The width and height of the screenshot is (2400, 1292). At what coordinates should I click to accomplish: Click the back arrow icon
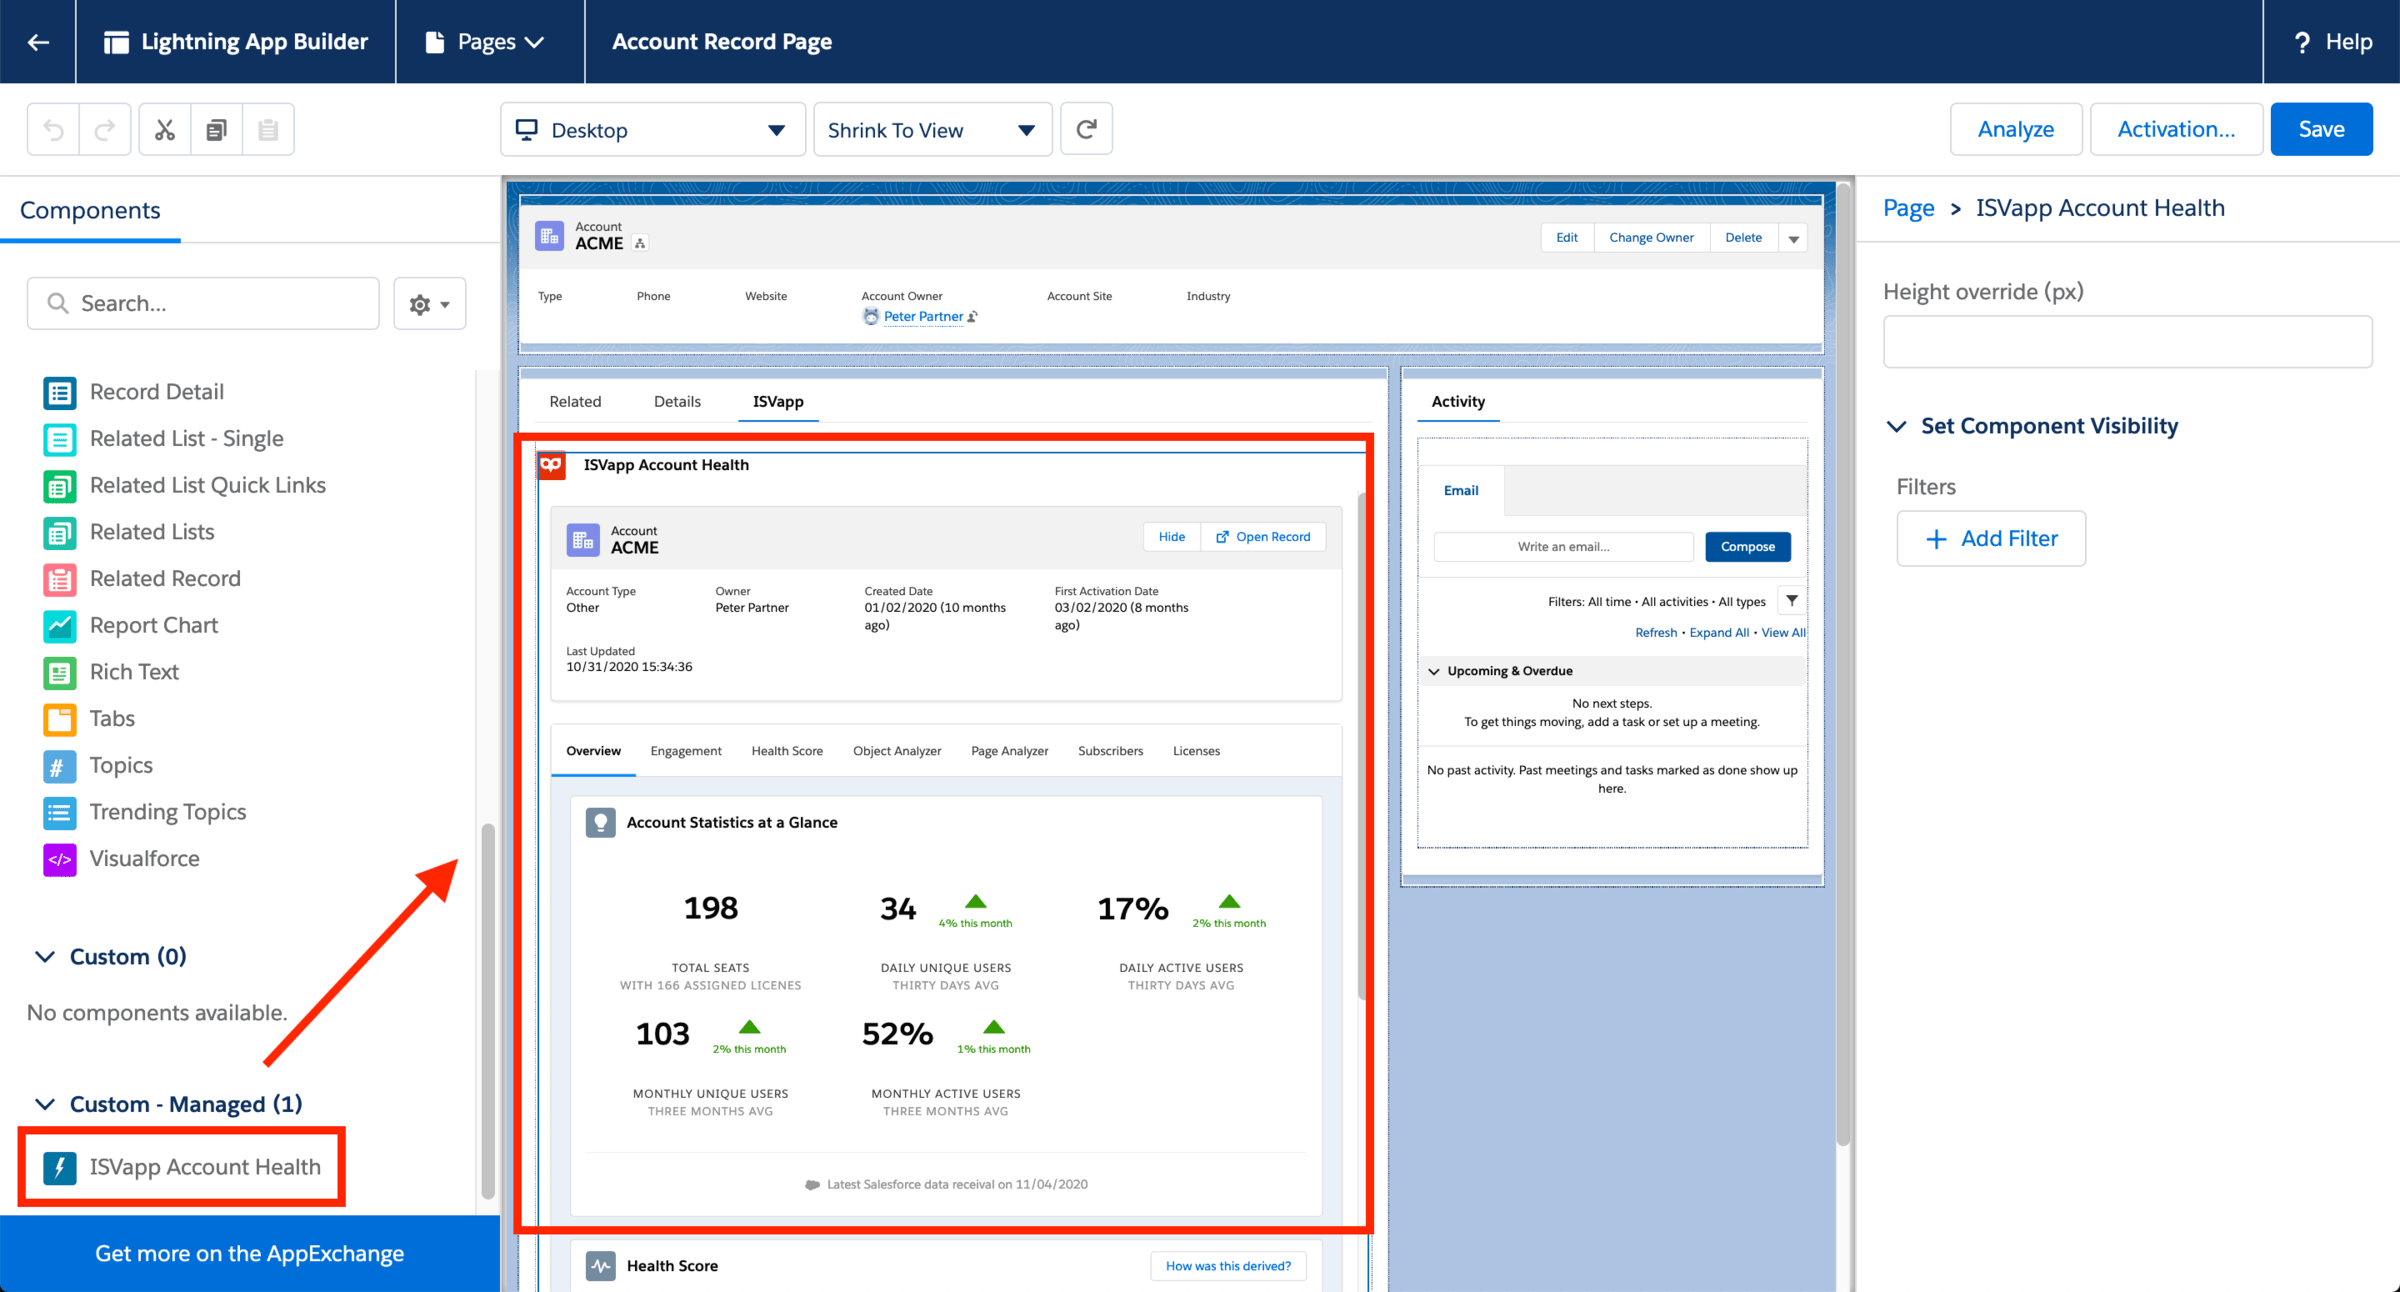pos(38,42)
